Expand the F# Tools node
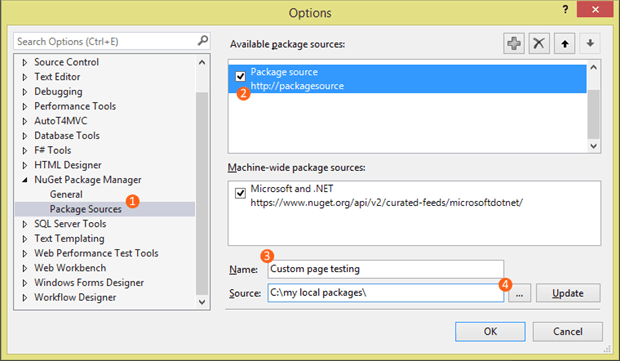This screenshot has width=620, height=361. point(25,151)
